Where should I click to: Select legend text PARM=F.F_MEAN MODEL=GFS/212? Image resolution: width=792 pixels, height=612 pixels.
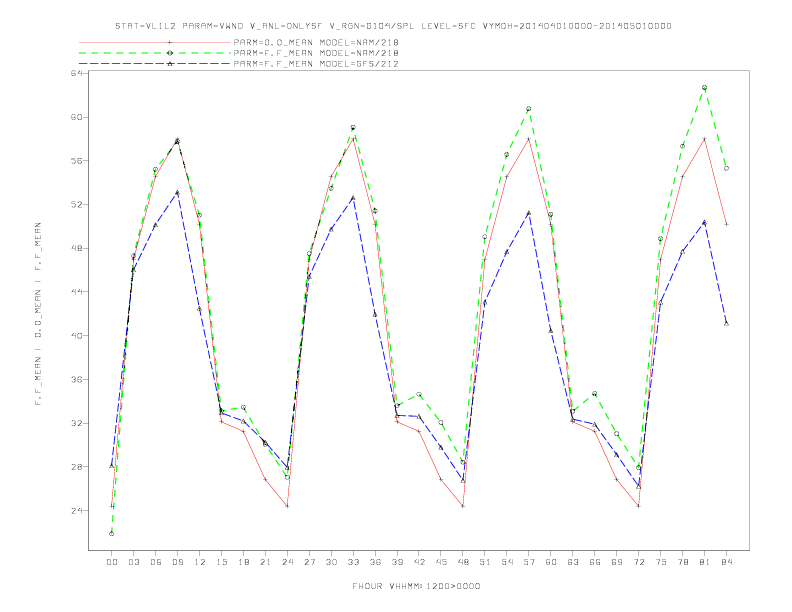(x=316, y=64)
